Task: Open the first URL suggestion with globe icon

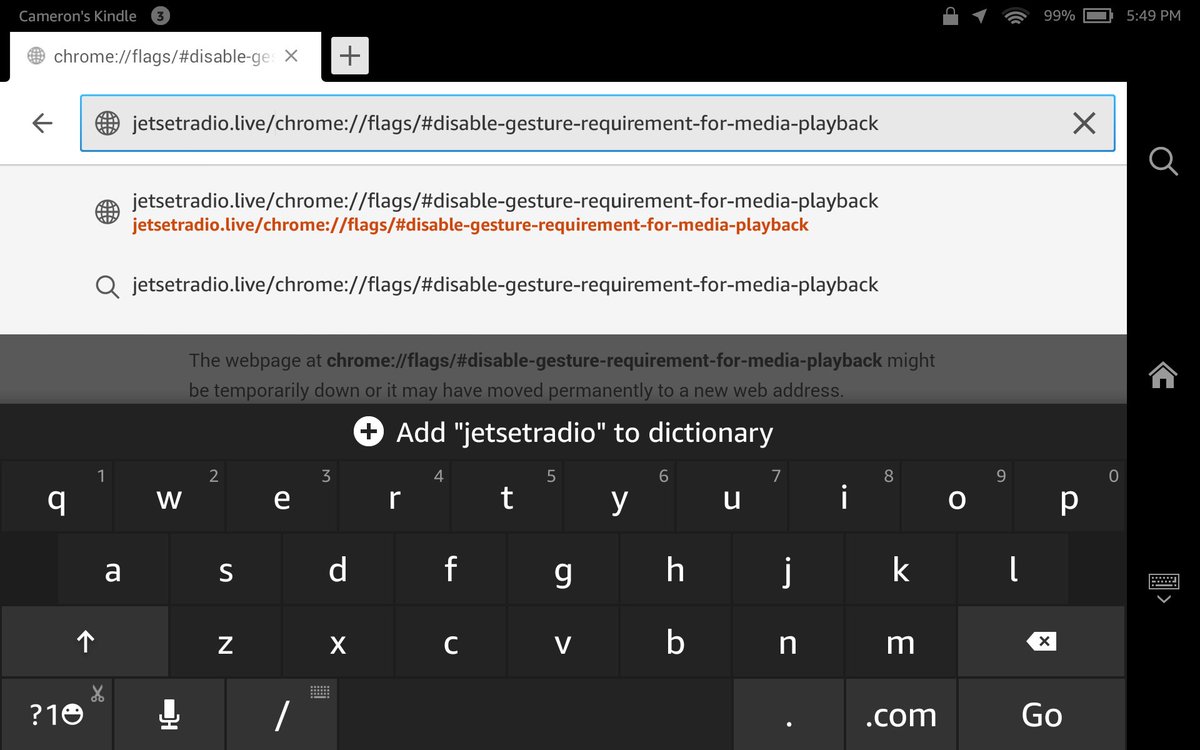Action: point(563,212)
